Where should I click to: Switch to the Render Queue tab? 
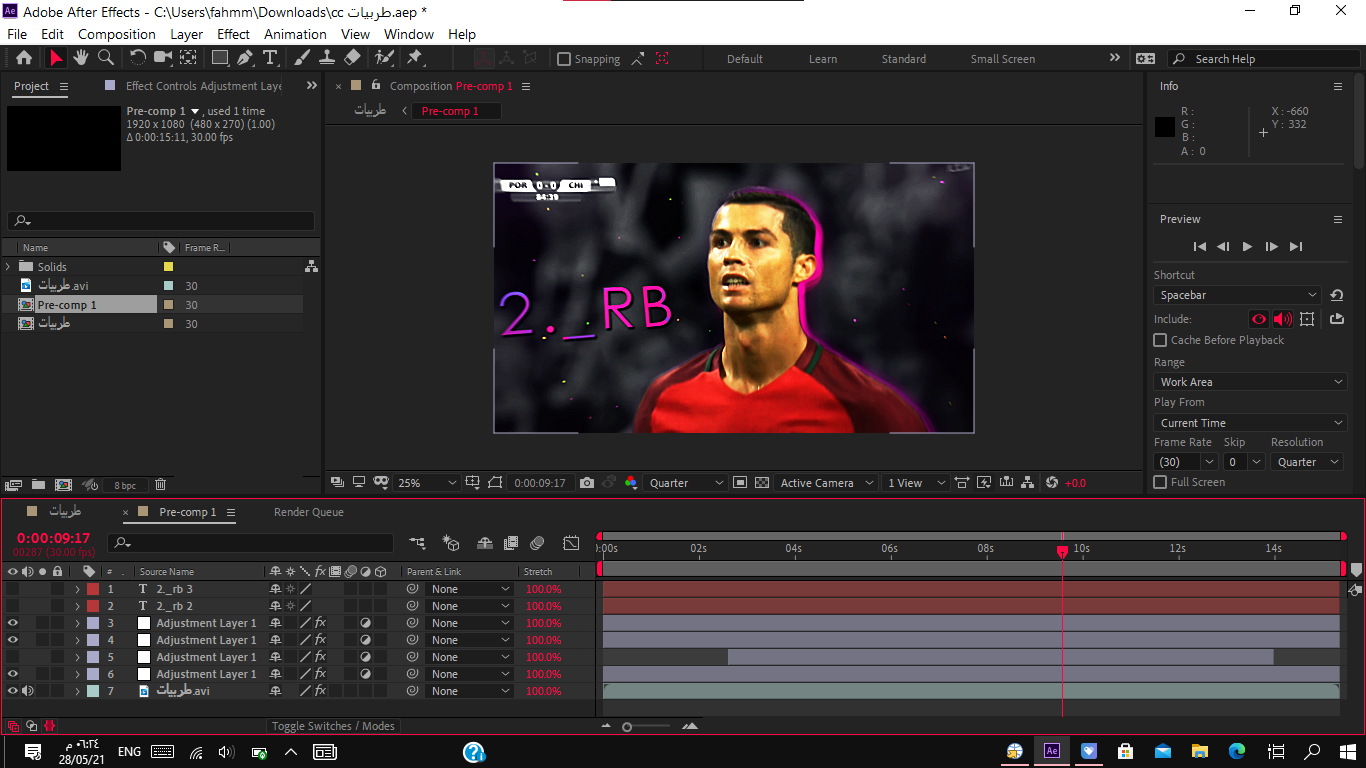(x=309, y=512)
